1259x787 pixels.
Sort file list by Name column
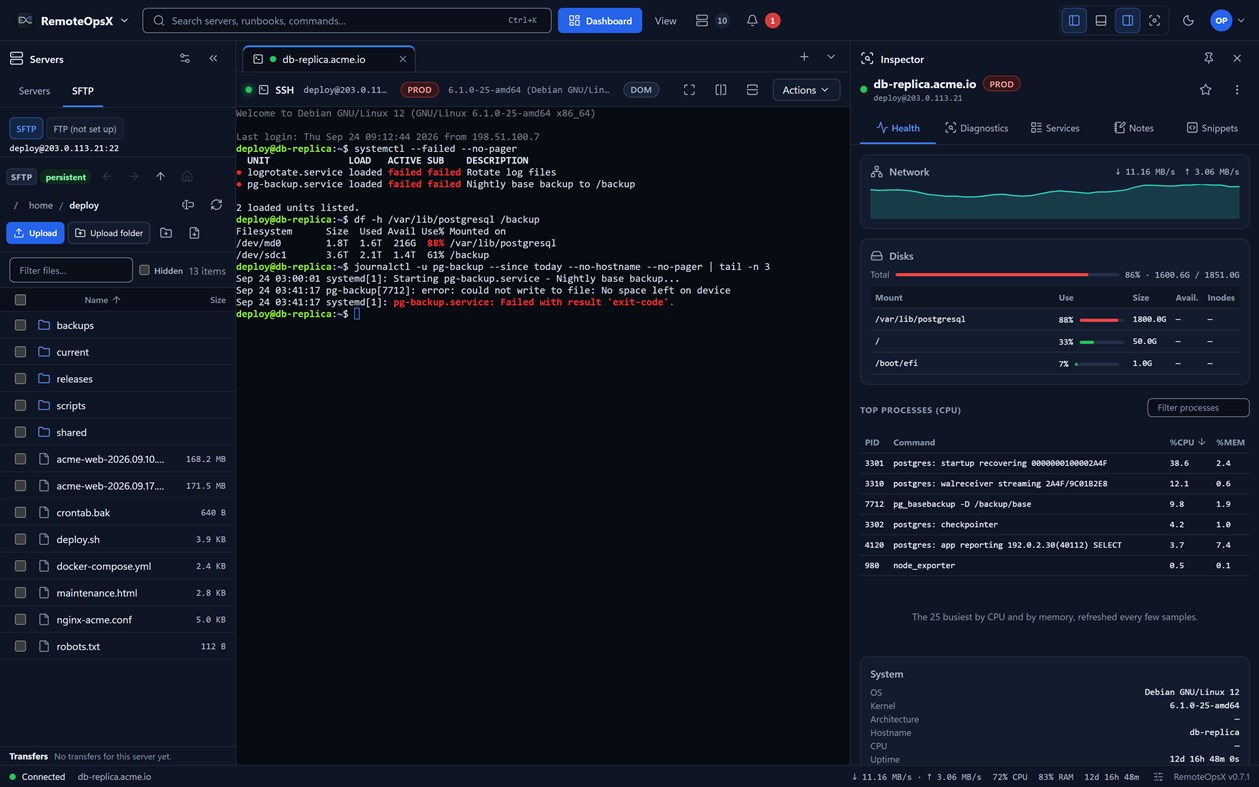point(102,300)
